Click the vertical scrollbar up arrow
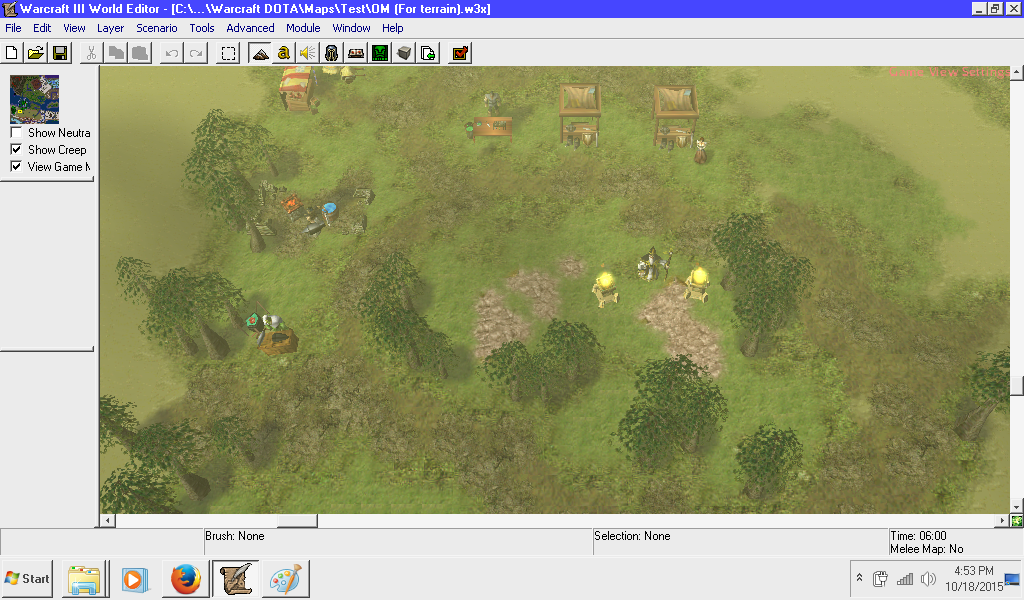 tap(1017, 72)
